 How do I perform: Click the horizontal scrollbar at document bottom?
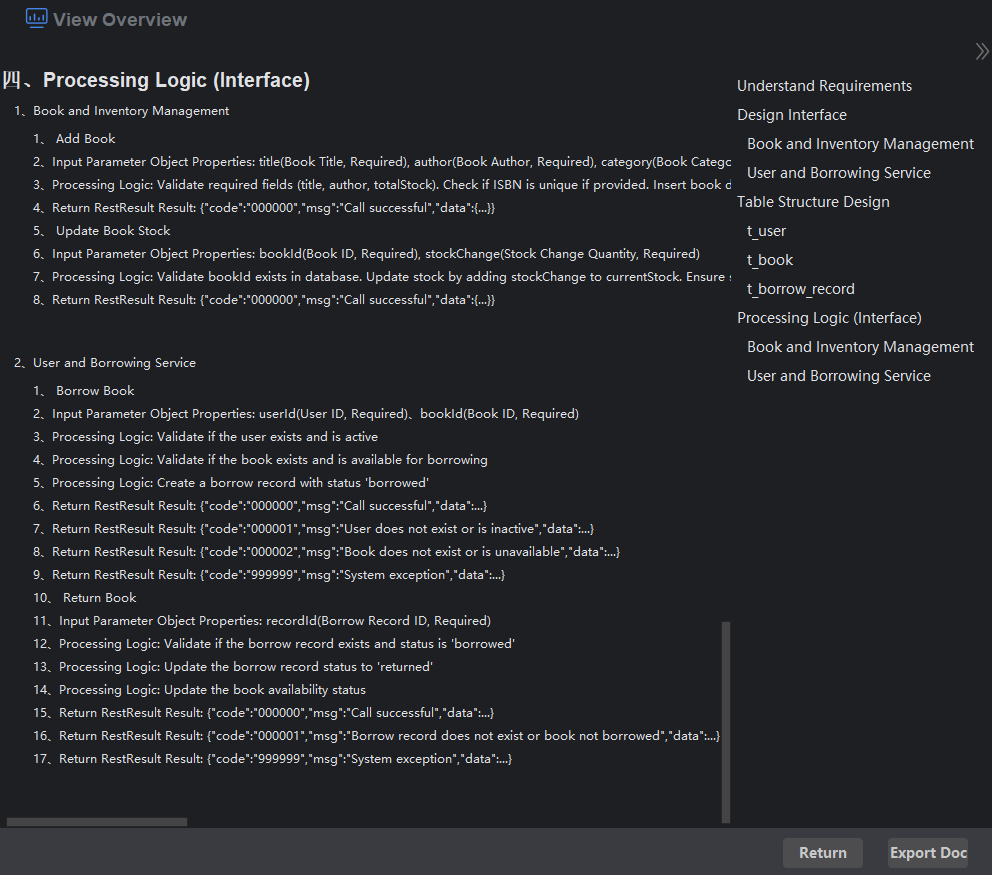(x=96, y=822)
